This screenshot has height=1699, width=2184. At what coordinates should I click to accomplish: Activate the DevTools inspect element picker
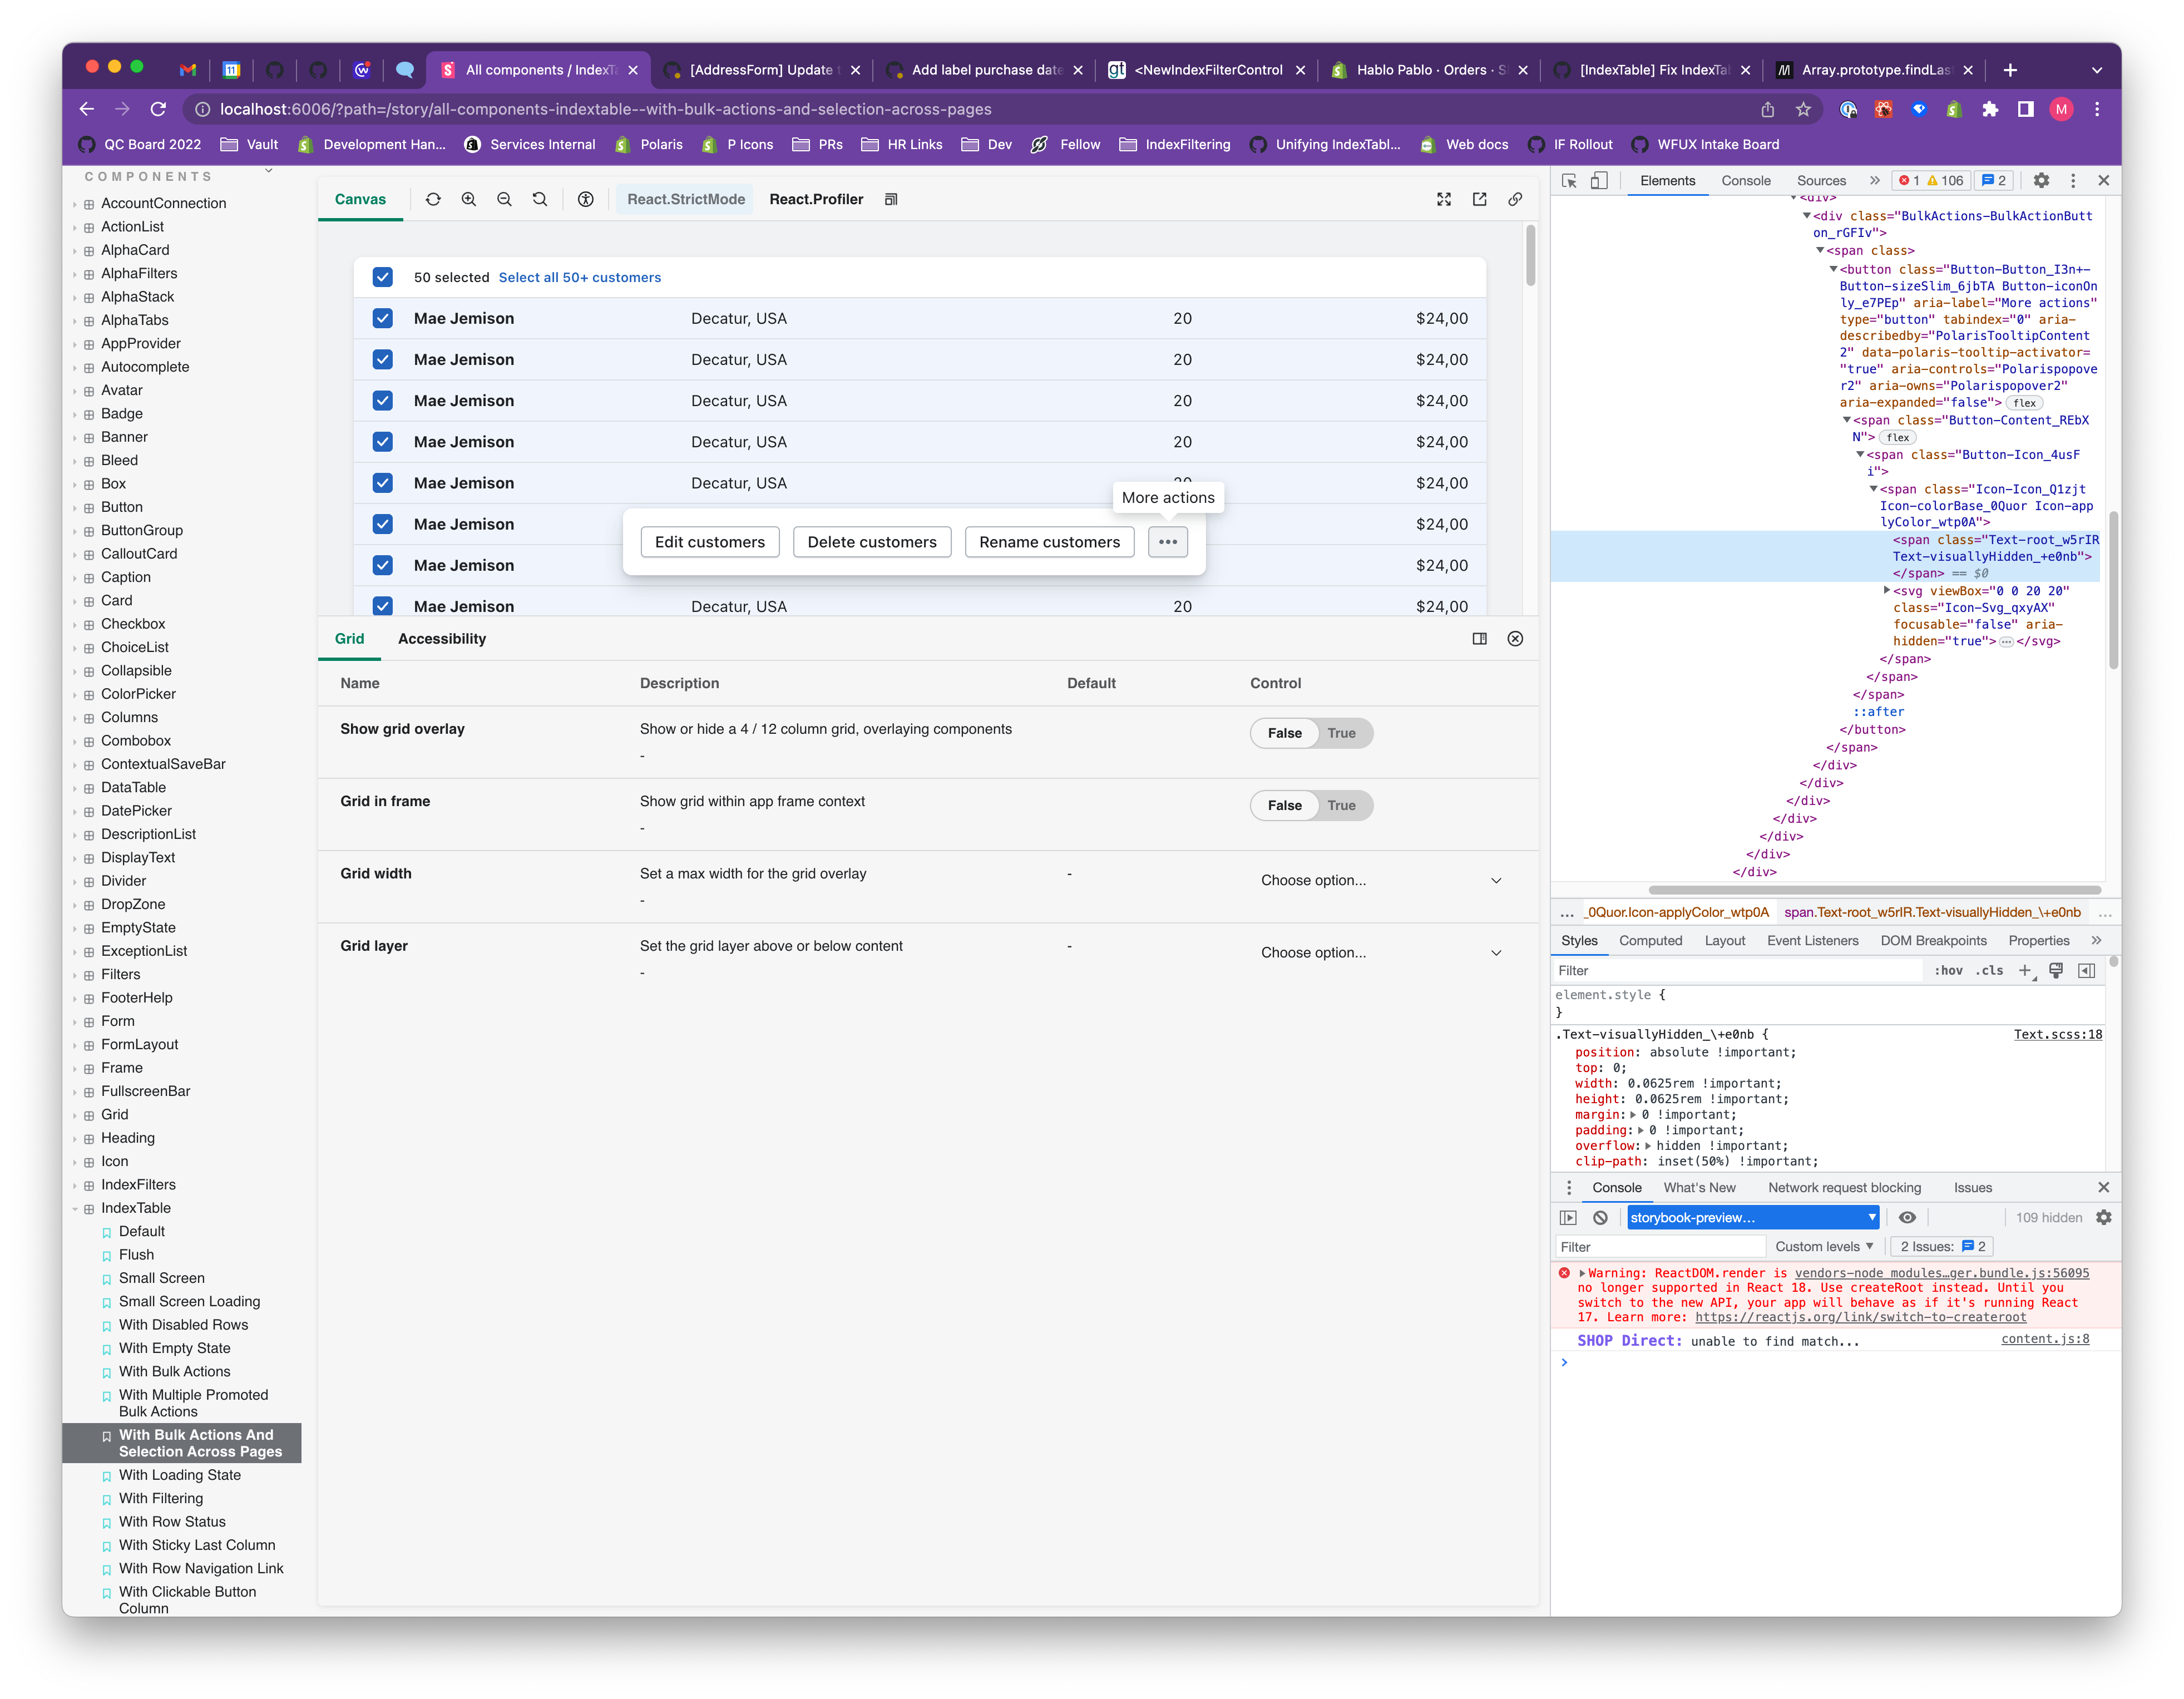[1569, 181]
